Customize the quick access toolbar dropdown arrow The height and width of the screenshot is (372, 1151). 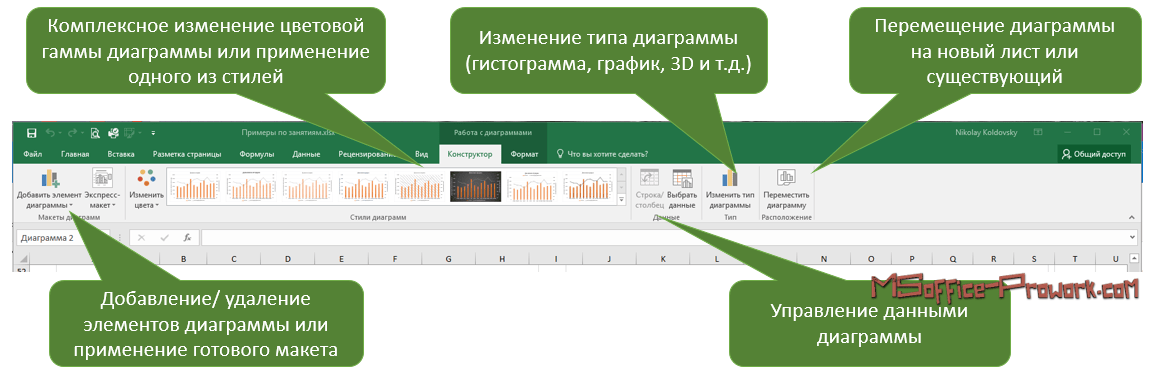(153, 133)
